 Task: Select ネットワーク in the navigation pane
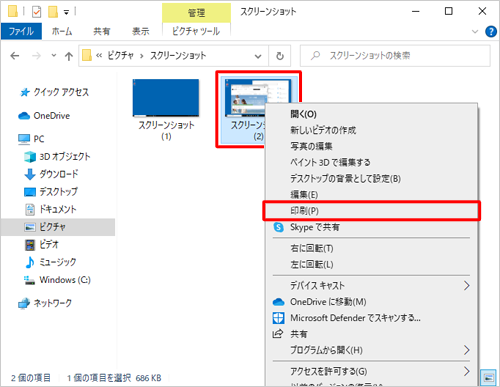(45, 303)
